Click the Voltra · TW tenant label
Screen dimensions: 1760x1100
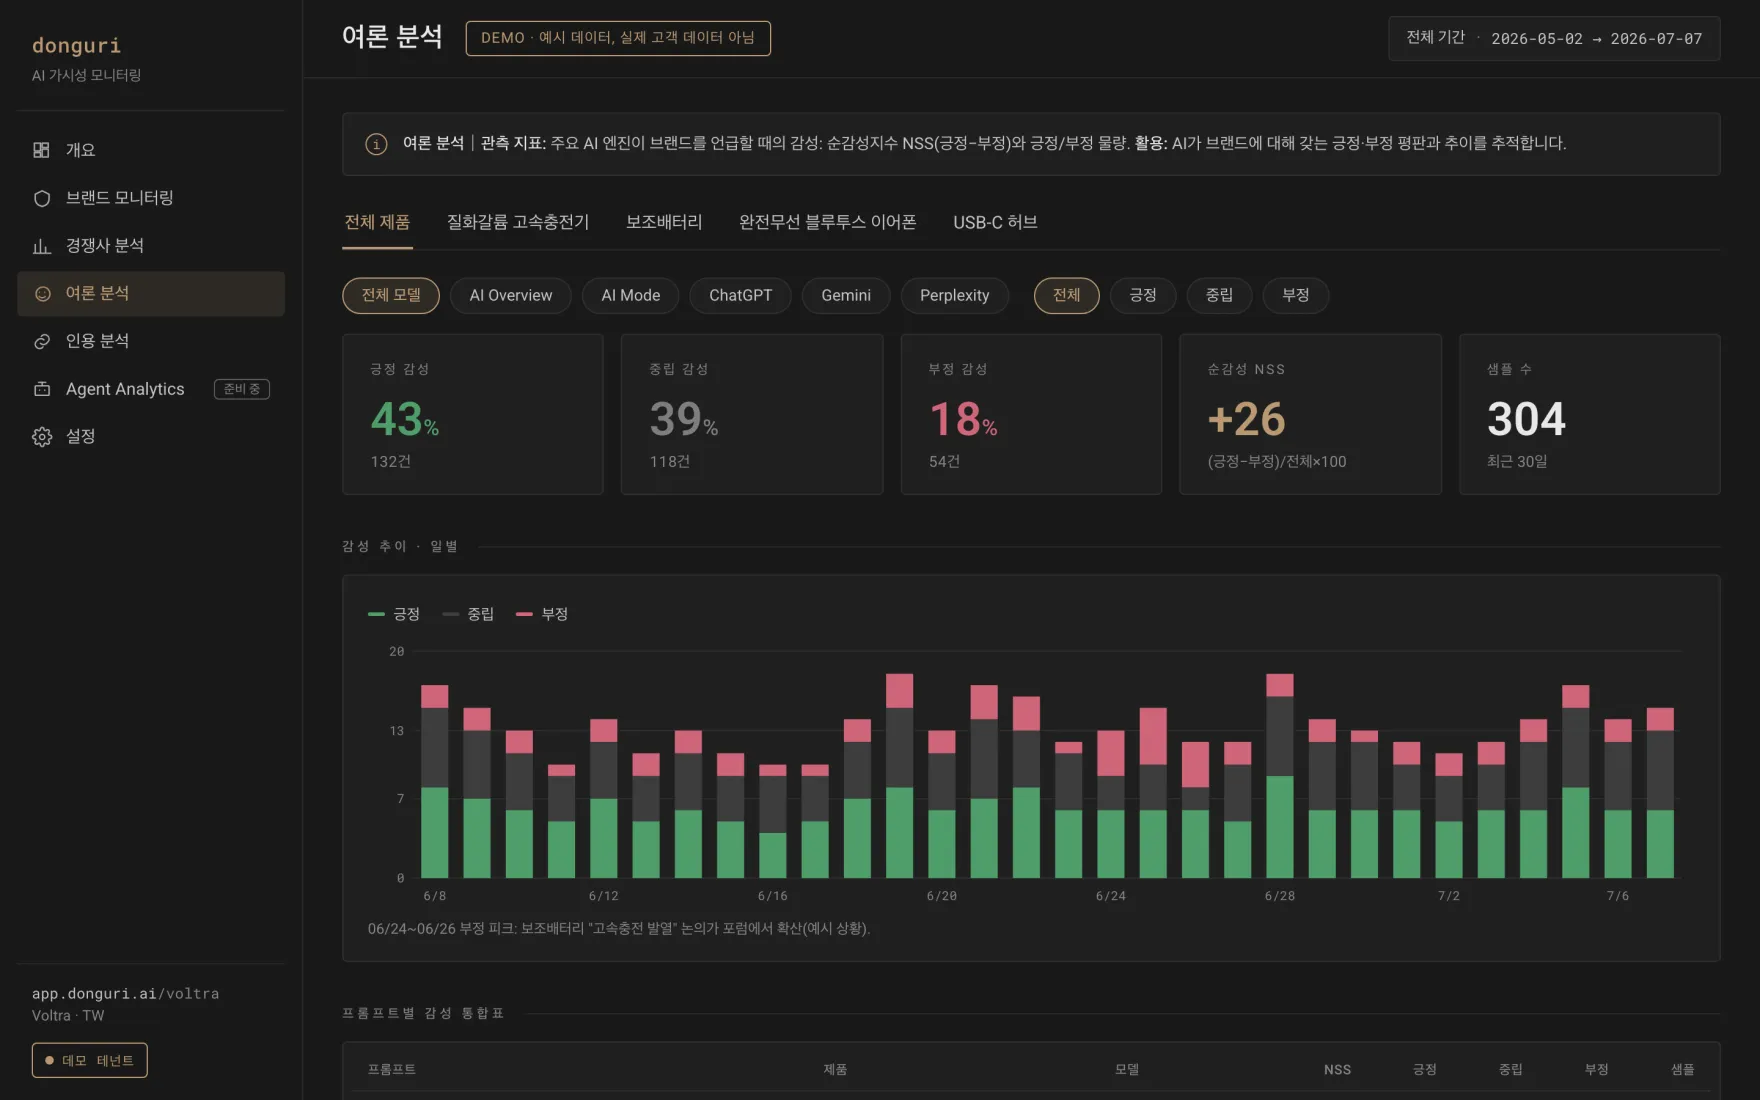pos(68,1016)
